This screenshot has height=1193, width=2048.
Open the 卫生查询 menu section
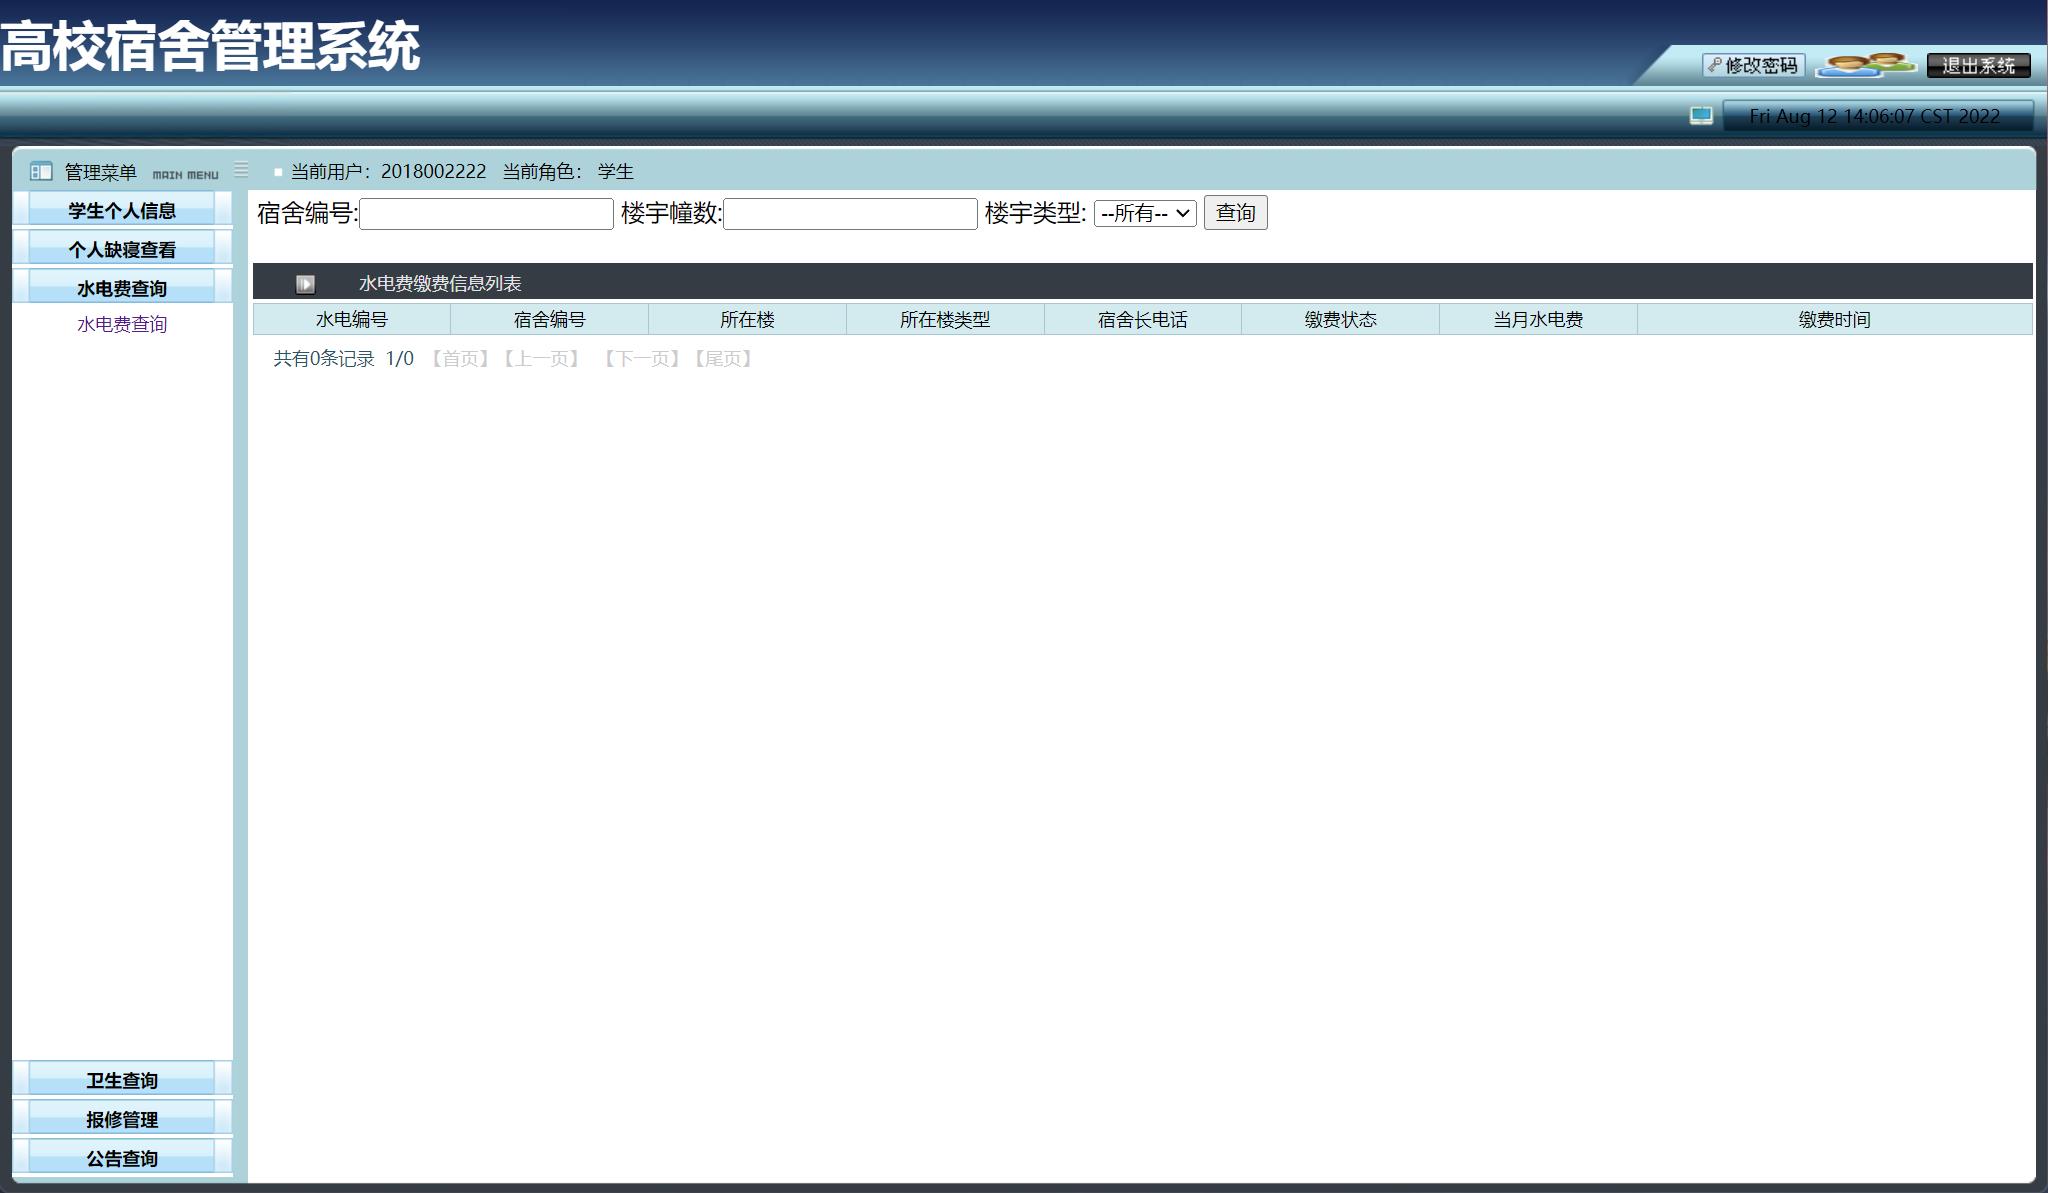pyautogui.click(x=120, y=1078)
